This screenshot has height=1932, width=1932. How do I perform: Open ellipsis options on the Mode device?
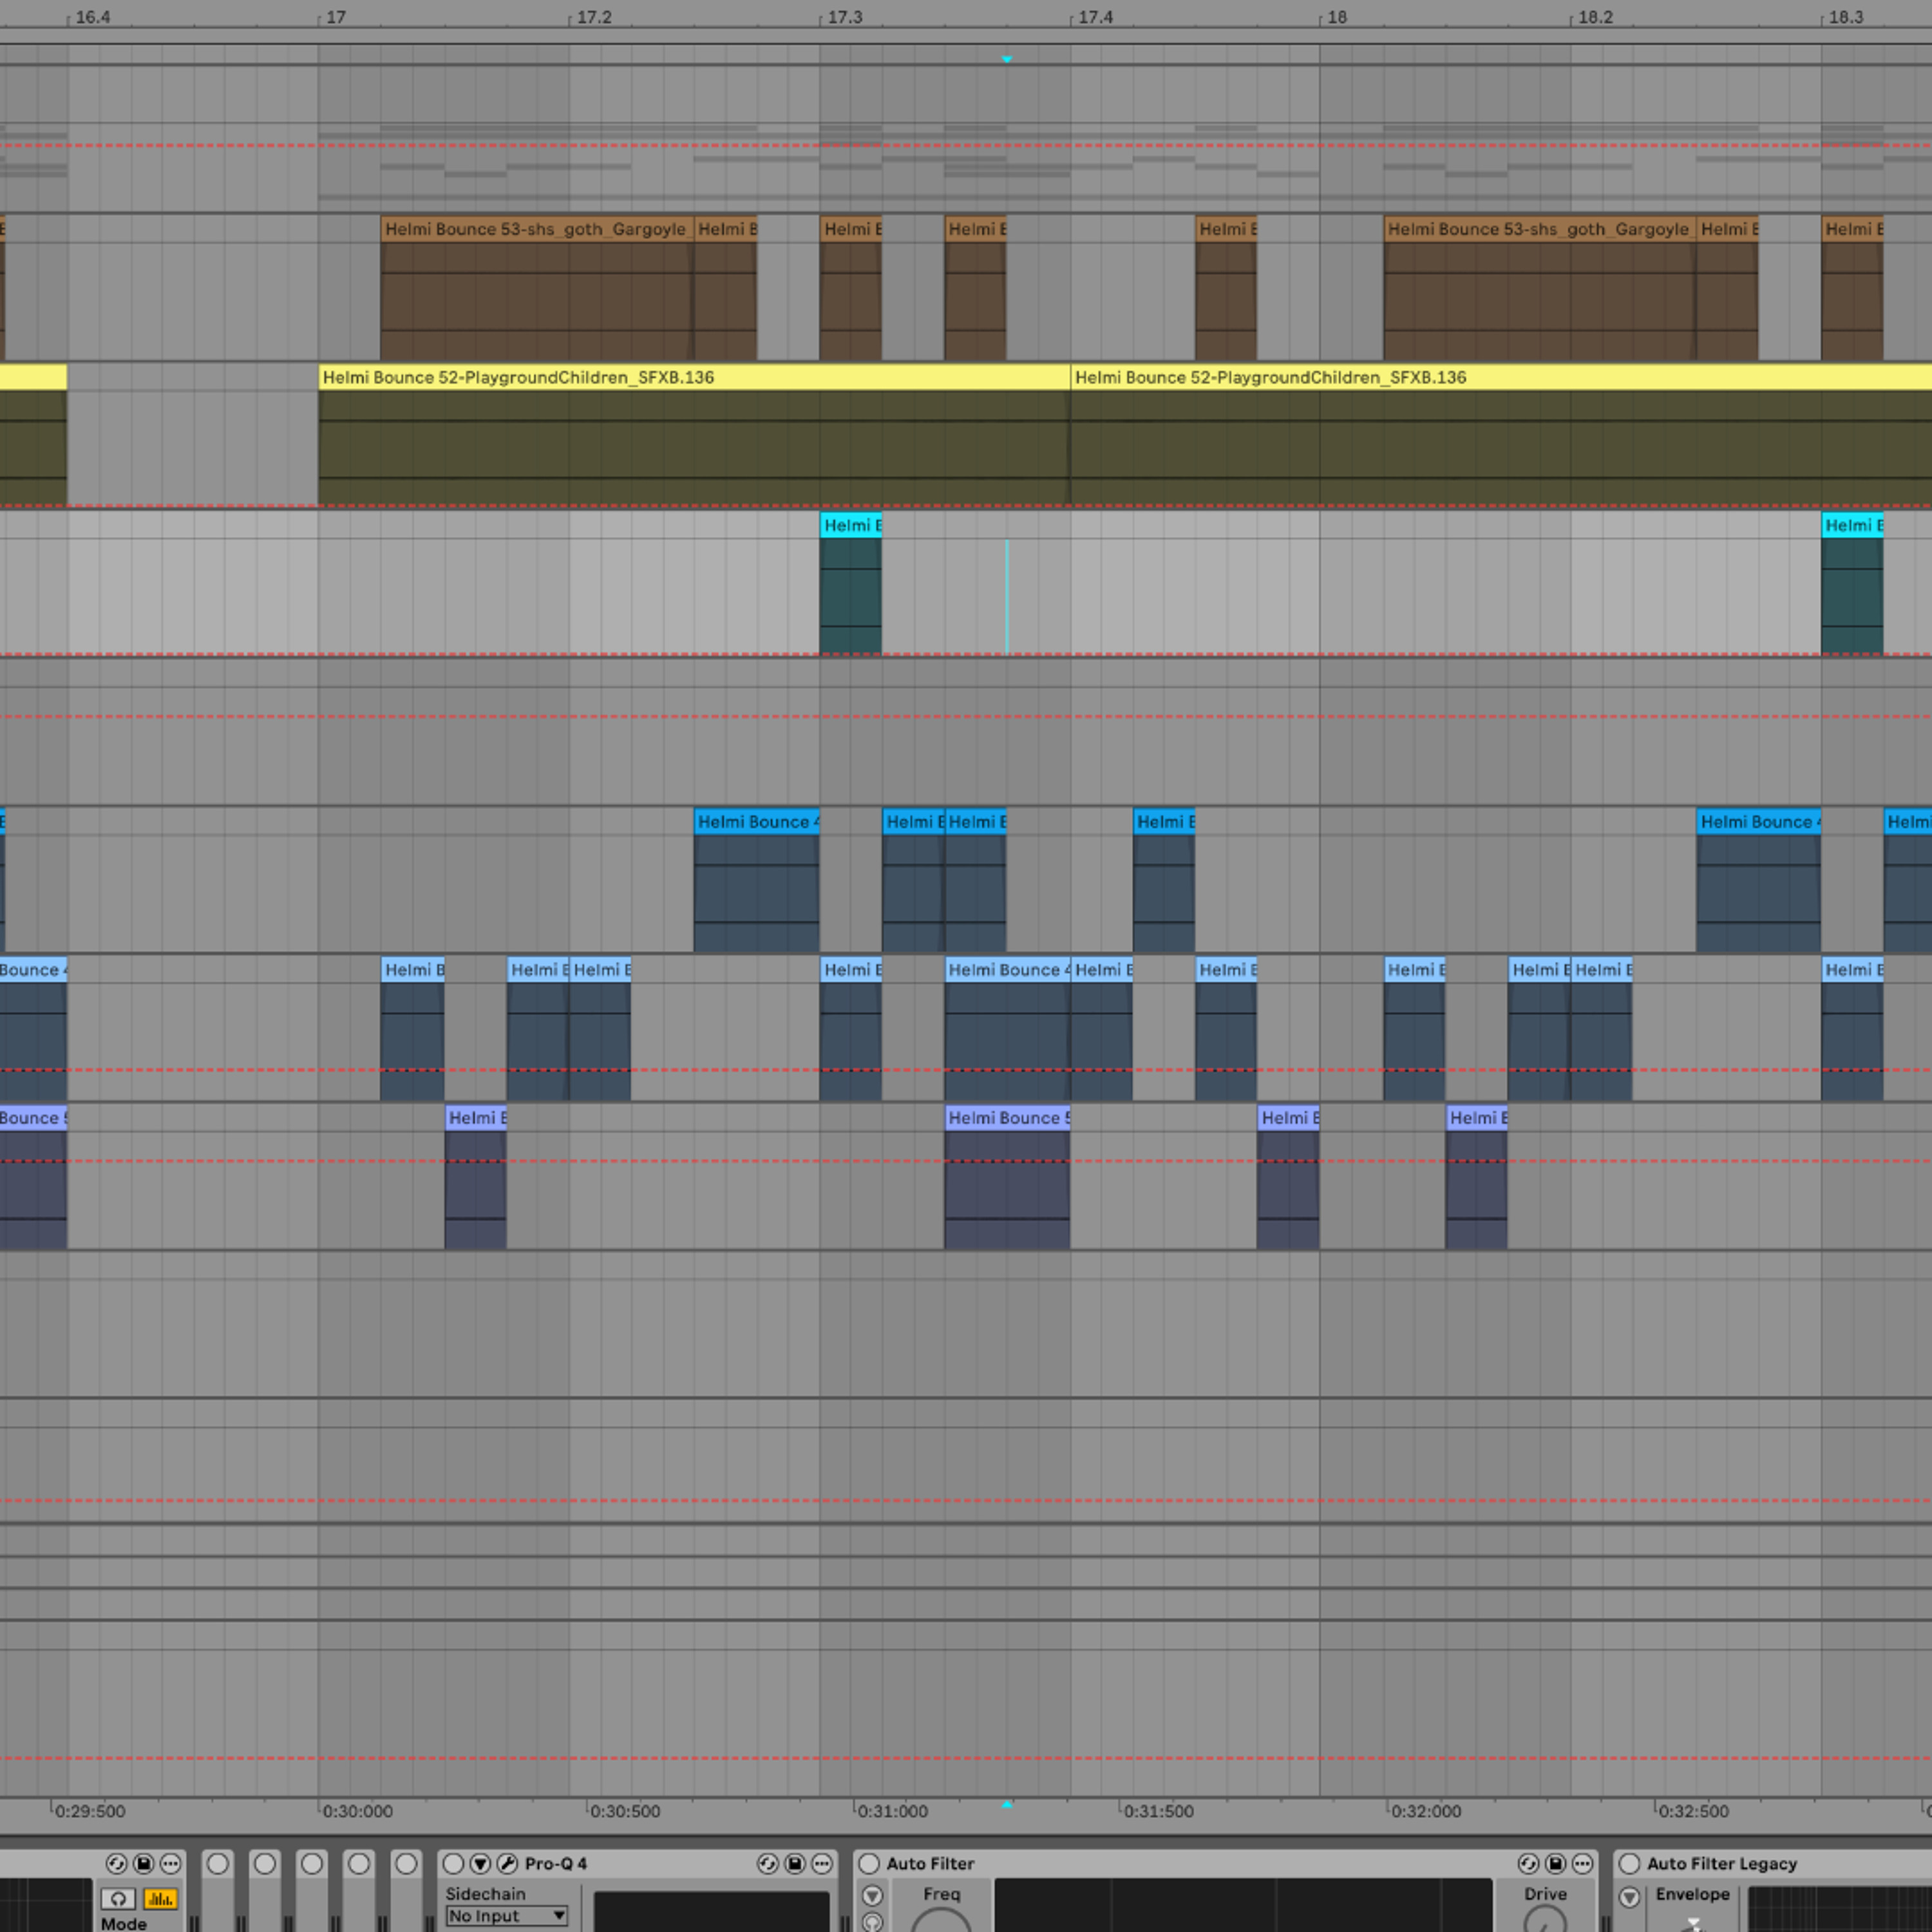171,1864
